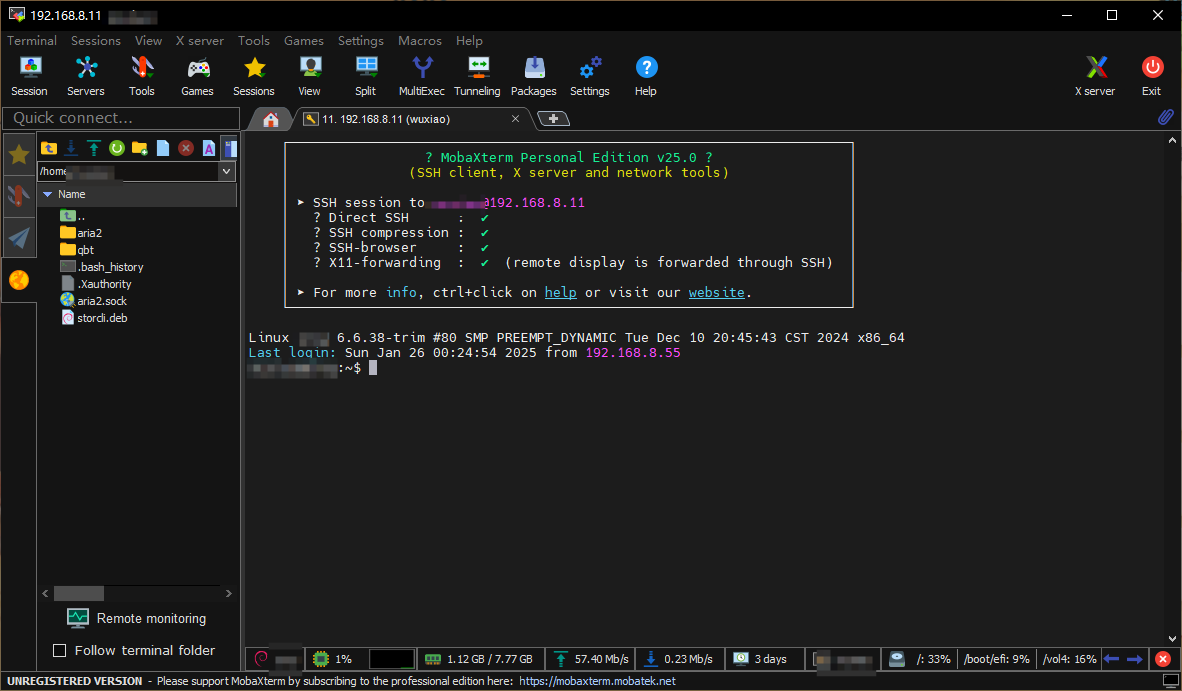The image size is (1182, 691).
Task: Select the qbt folder
Action: pyautogui.click(x=77, y=250)
